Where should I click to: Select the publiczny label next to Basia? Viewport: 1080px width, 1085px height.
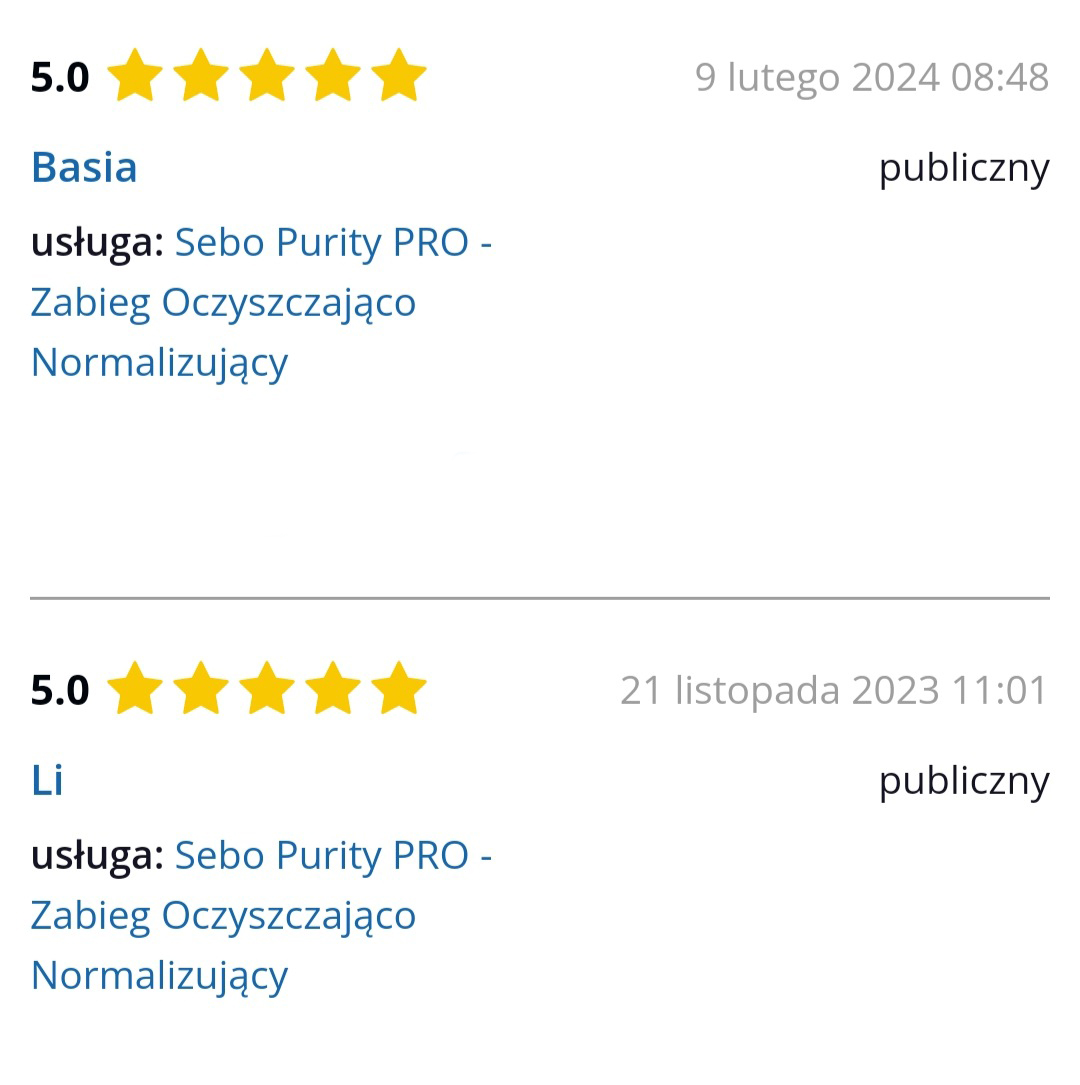click(x=963, y=168)
